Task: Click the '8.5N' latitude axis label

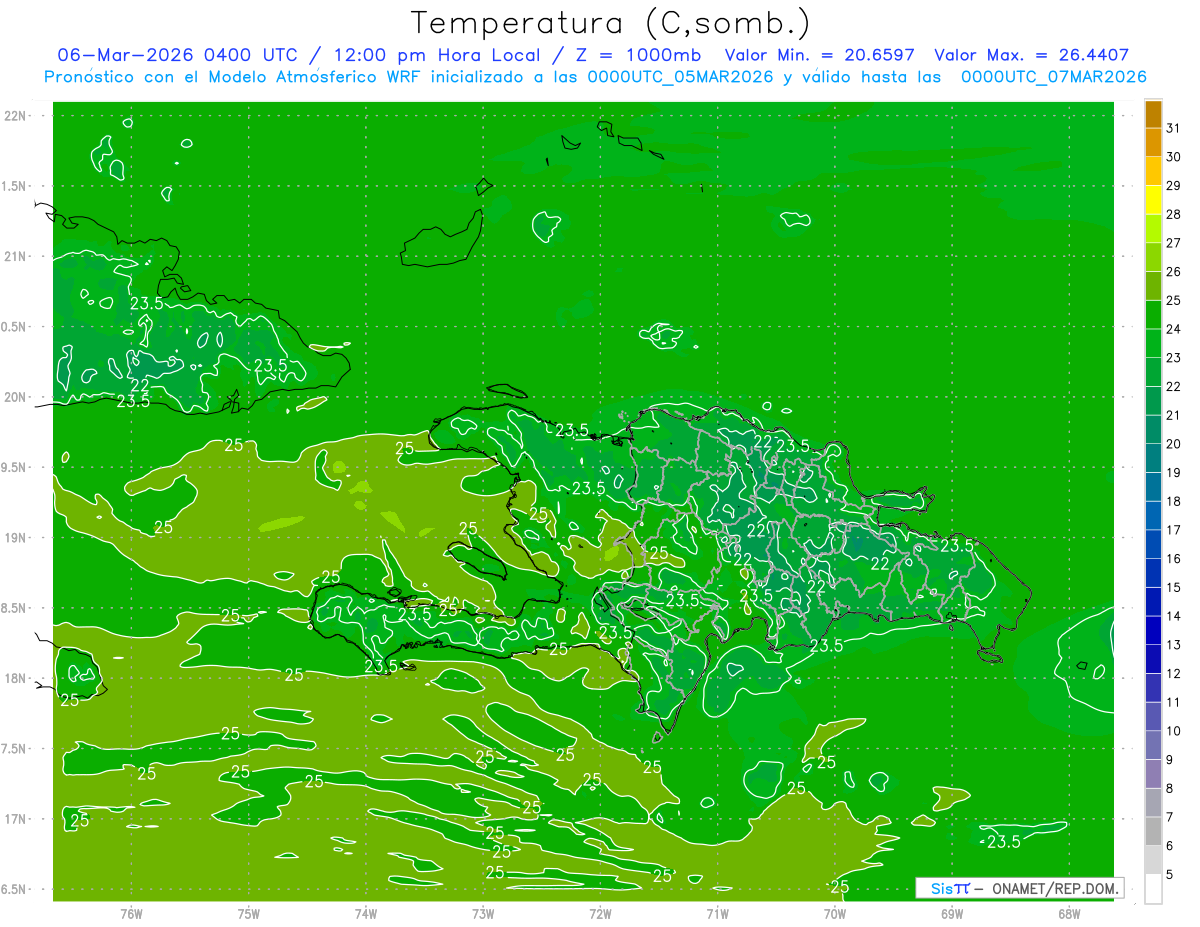Action: tap(14, 608)
